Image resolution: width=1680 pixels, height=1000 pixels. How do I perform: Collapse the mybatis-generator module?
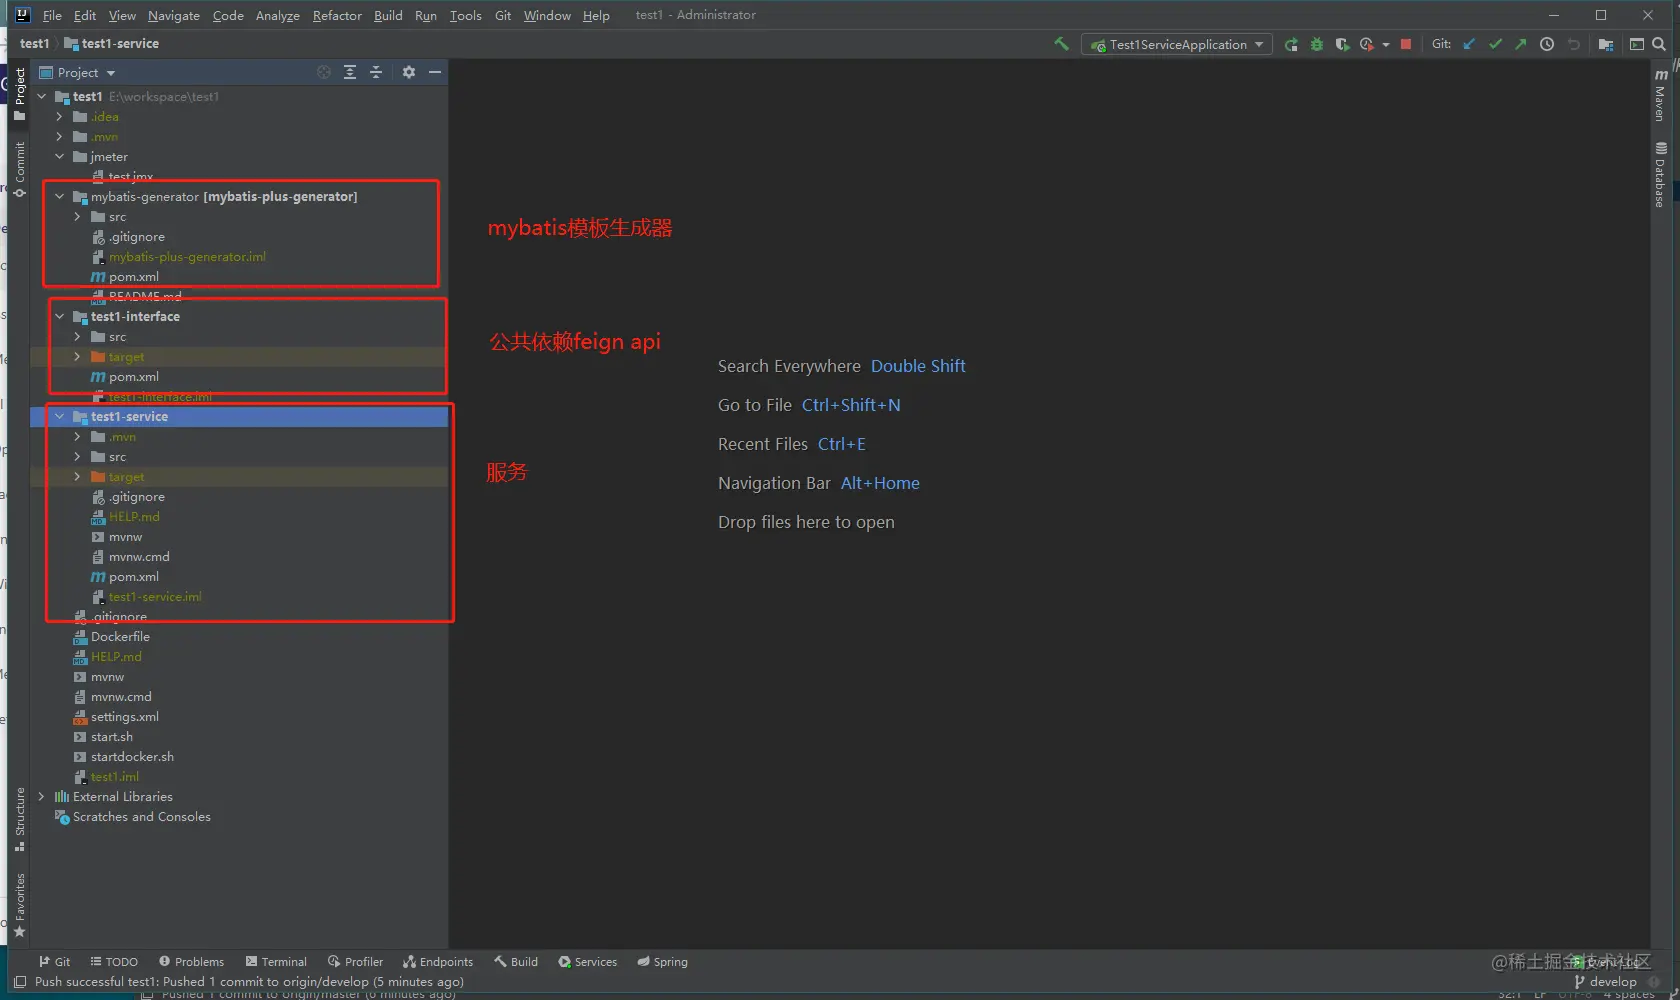(59, 197)
